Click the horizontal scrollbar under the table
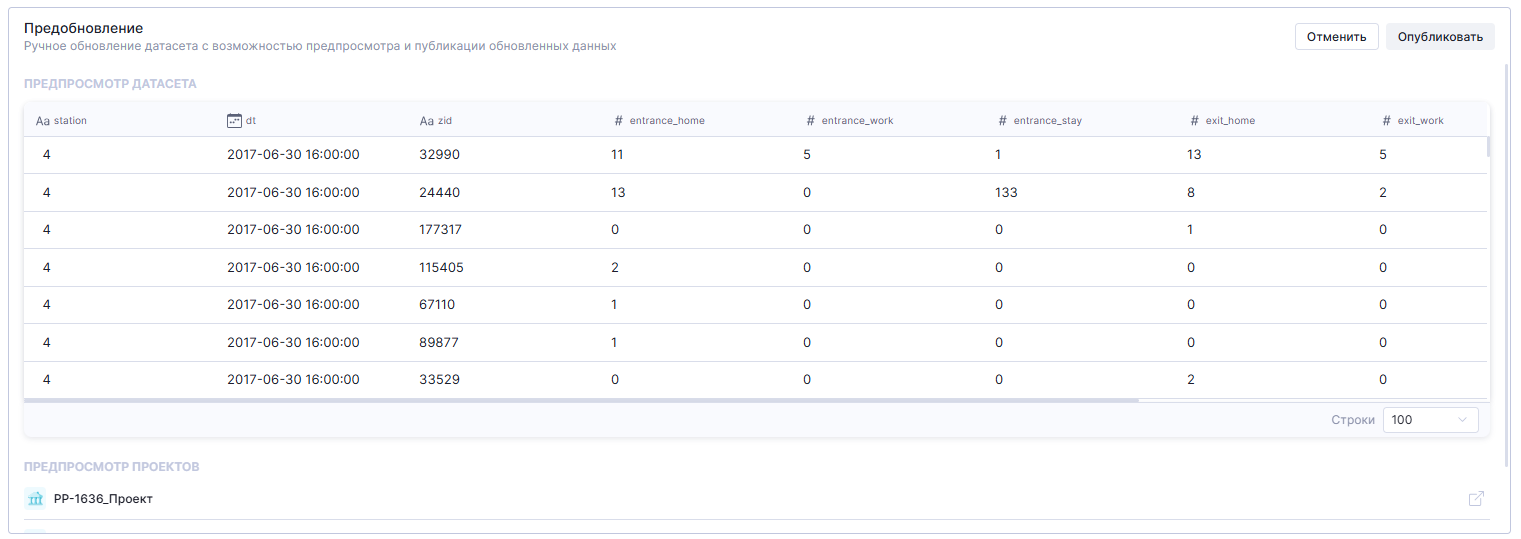This screenshot has height=539, width=1521. coord(580,400)
